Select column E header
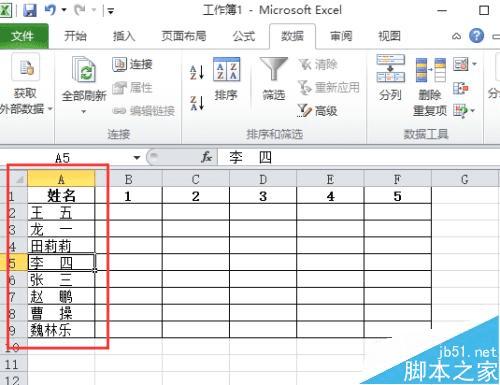 tap(330, 179)
